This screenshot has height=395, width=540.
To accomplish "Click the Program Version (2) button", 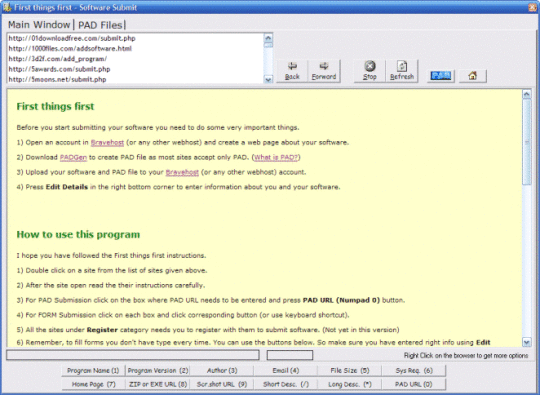I will point(158,371).
